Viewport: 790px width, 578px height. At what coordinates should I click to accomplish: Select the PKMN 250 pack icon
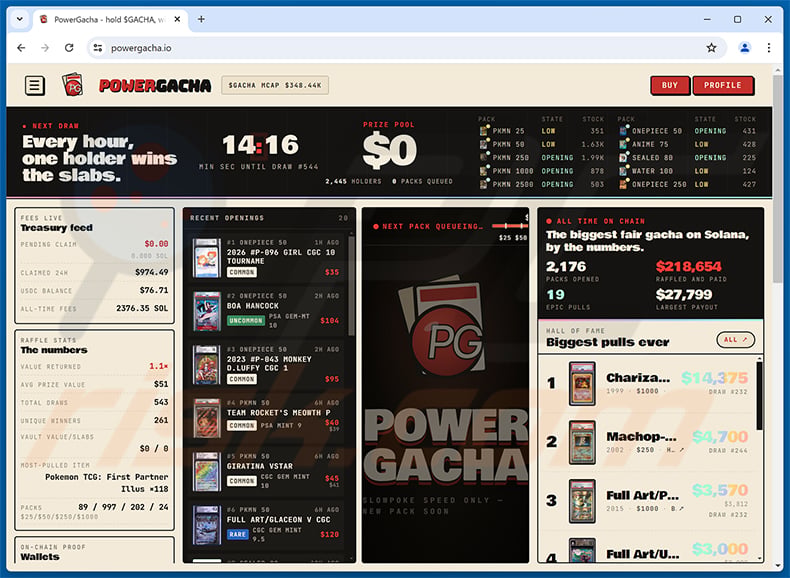click(x=484, y=157)
